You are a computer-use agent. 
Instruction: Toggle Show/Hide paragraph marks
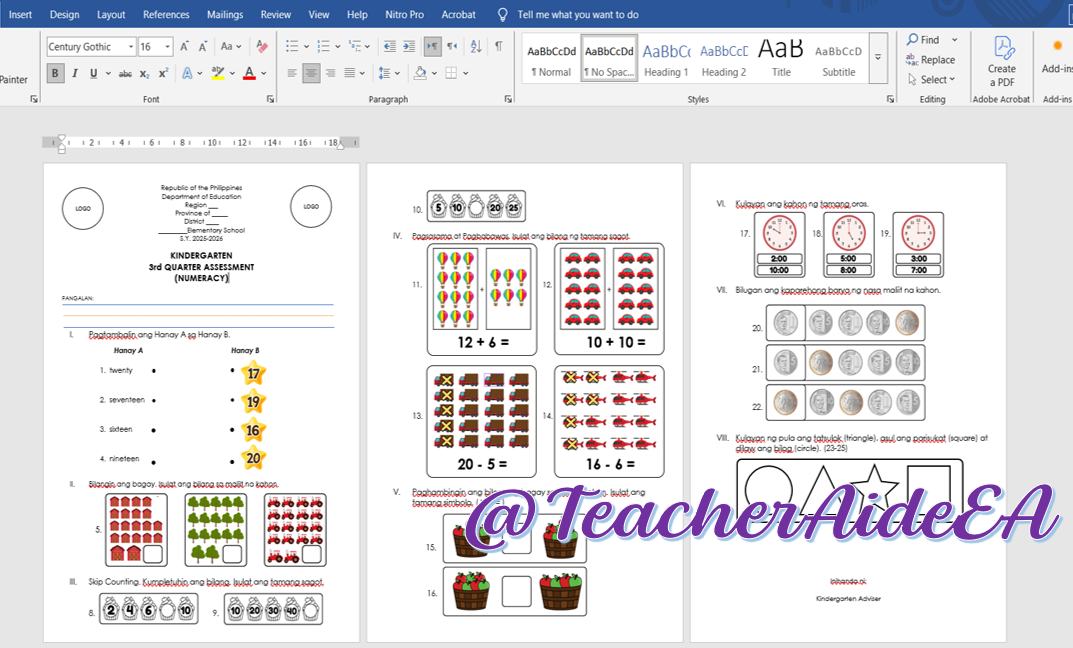[x=499, y=47]
